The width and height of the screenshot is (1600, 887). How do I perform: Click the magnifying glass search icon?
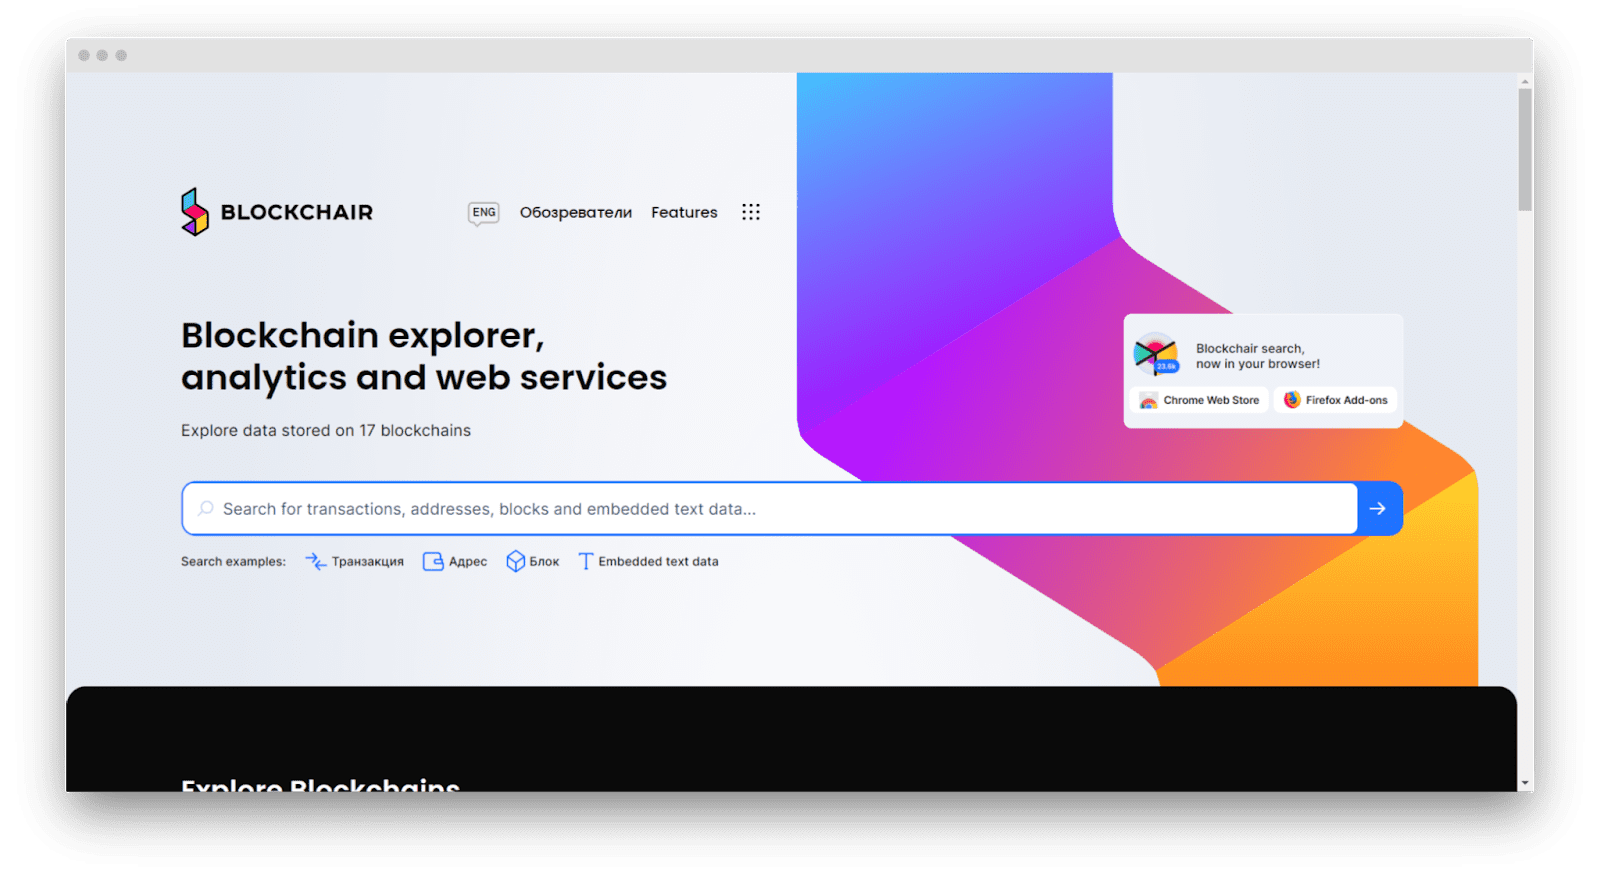(x=206, y=509)
